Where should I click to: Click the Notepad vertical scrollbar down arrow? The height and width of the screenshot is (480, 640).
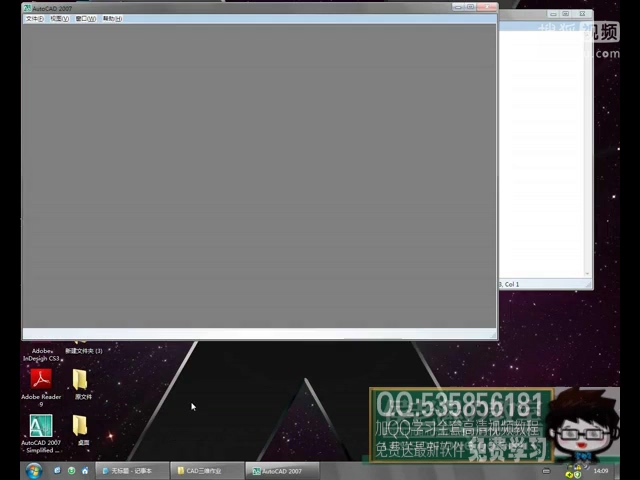tap(587, 274)
